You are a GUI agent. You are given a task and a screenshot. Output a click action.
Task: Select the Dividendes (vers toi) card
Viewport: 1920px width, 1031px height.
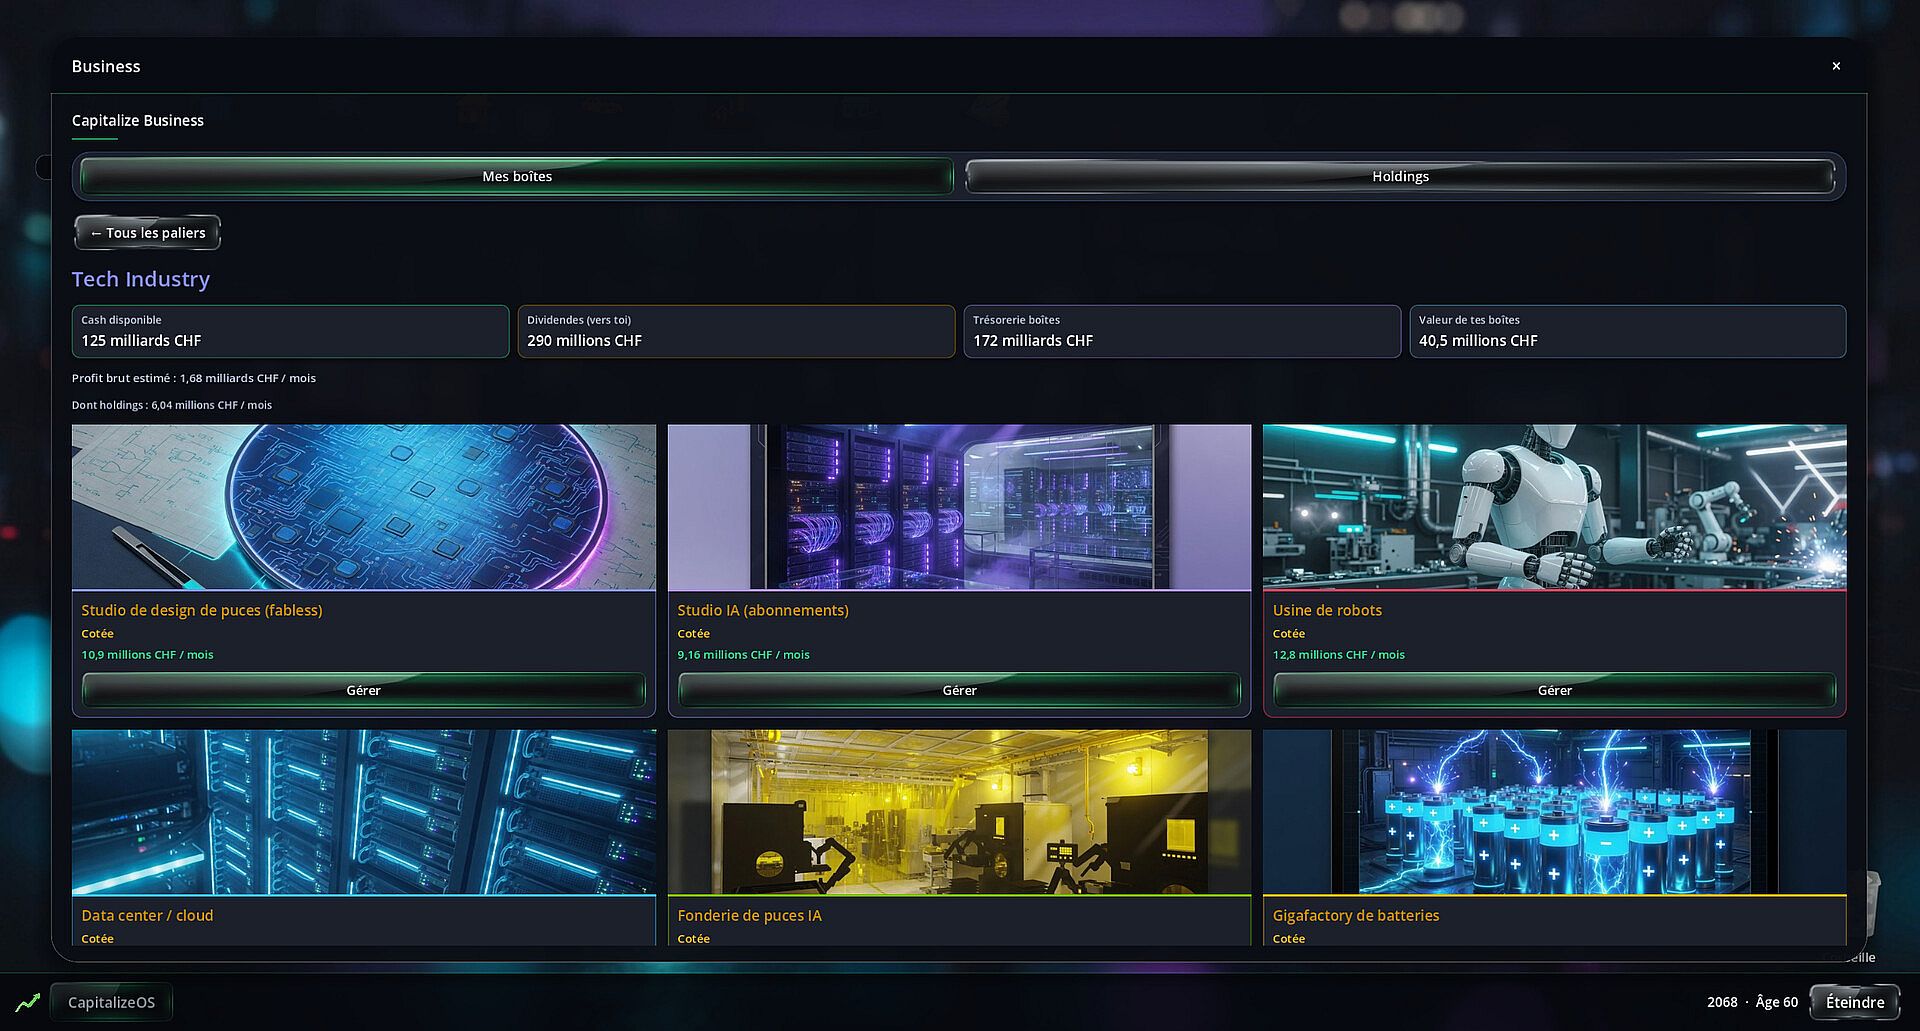(736, 331)
